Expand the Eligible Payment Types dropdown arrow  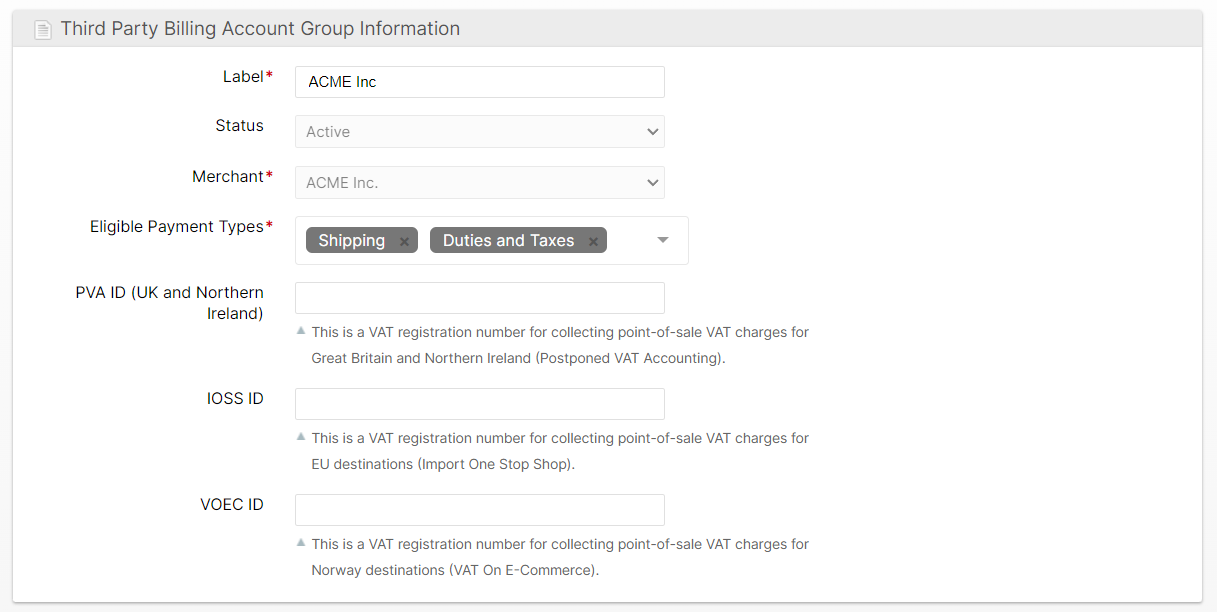click(x=662, y=240)
